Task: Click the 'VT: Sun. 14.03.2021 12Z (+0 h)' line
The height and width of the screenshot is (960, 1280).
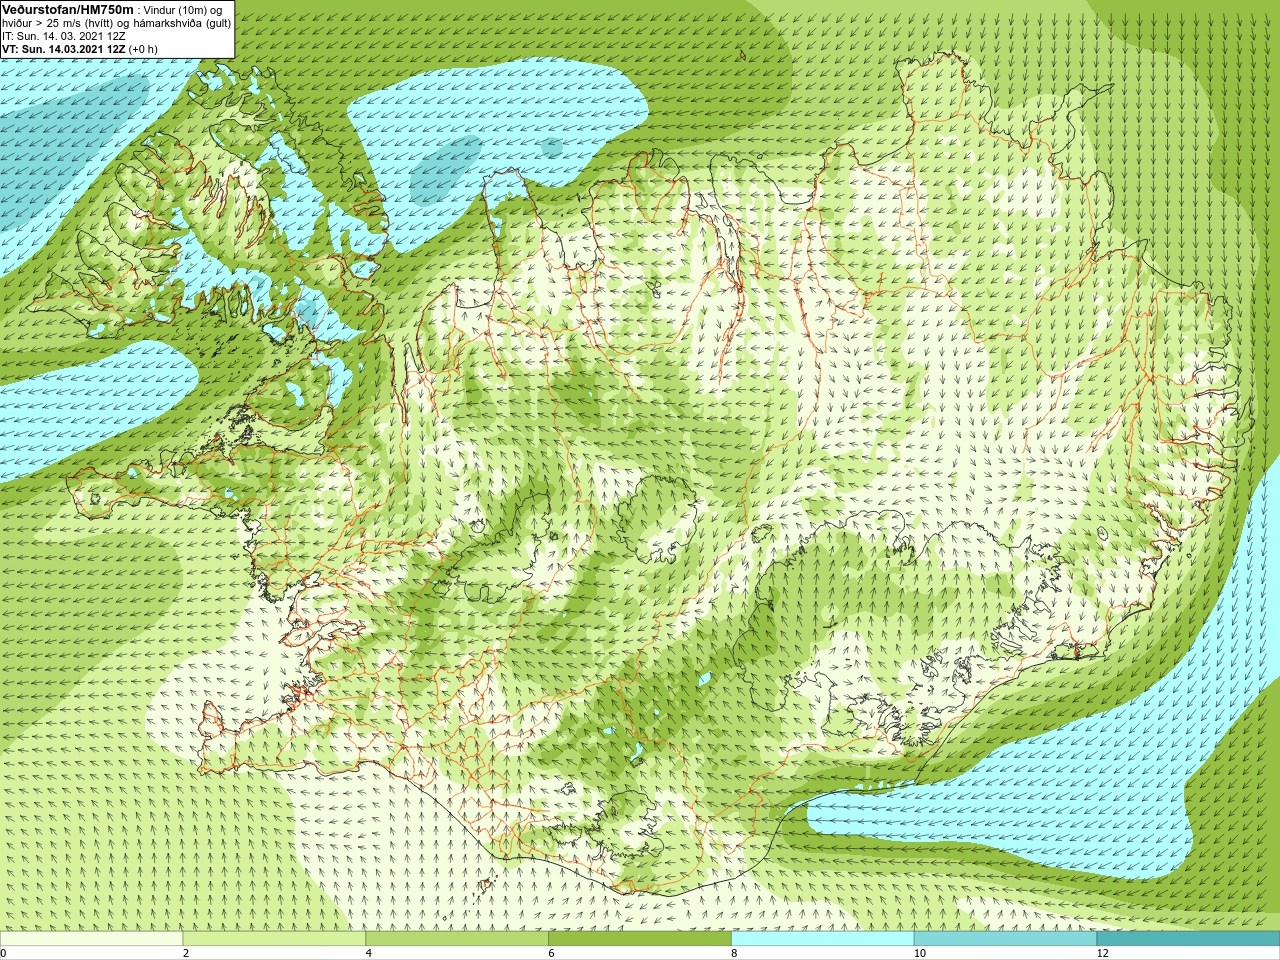Action: pyautogui.click(x=80, y=48)
